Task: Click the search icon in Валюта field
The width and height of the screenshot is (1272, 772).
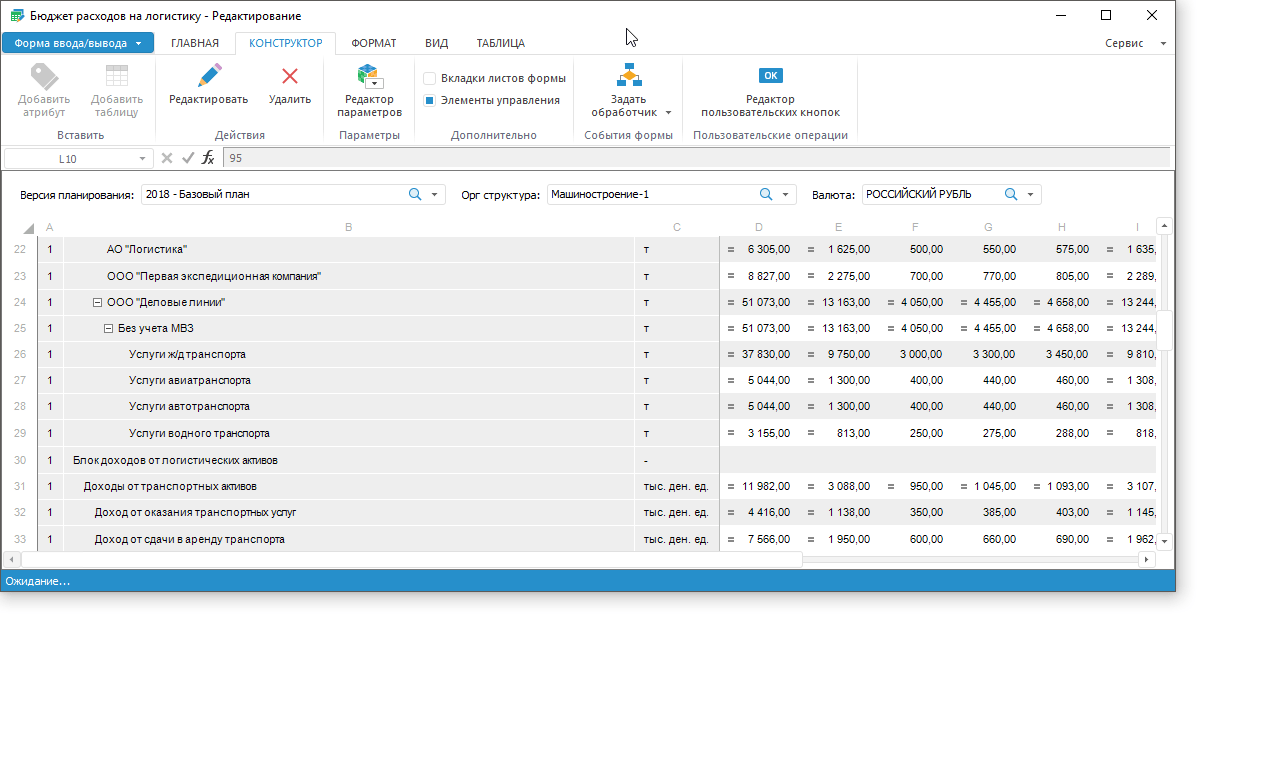Action: (x=1011, y=195)
